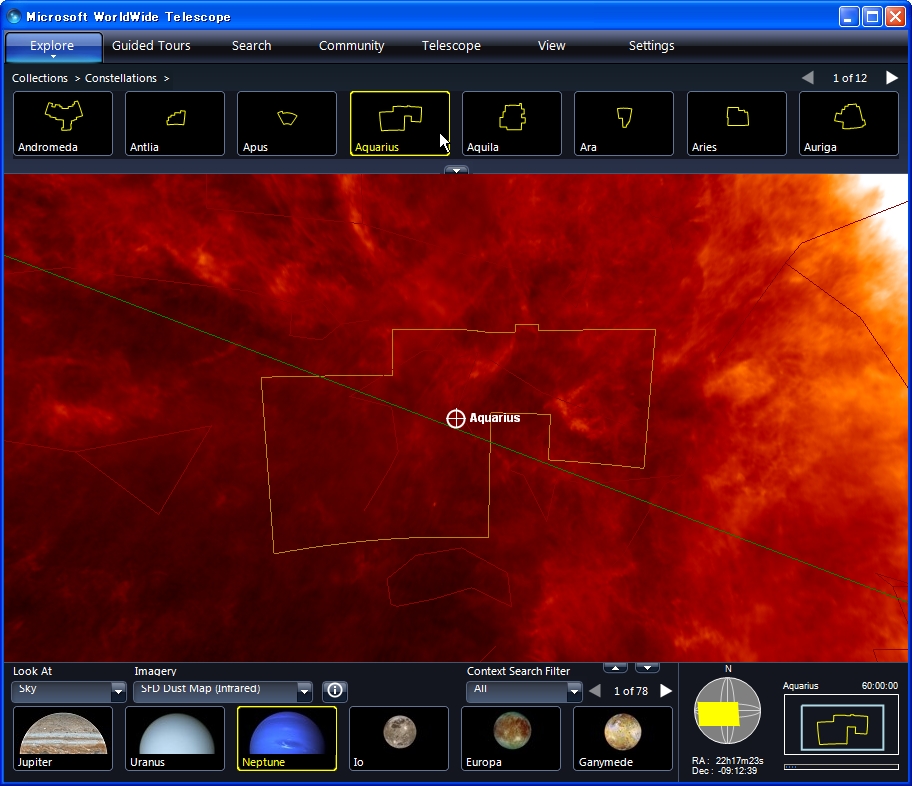This screenshot has width=912, height=786.
Task: Select the Europa thumbnail
Action: (x=511, y=739)
